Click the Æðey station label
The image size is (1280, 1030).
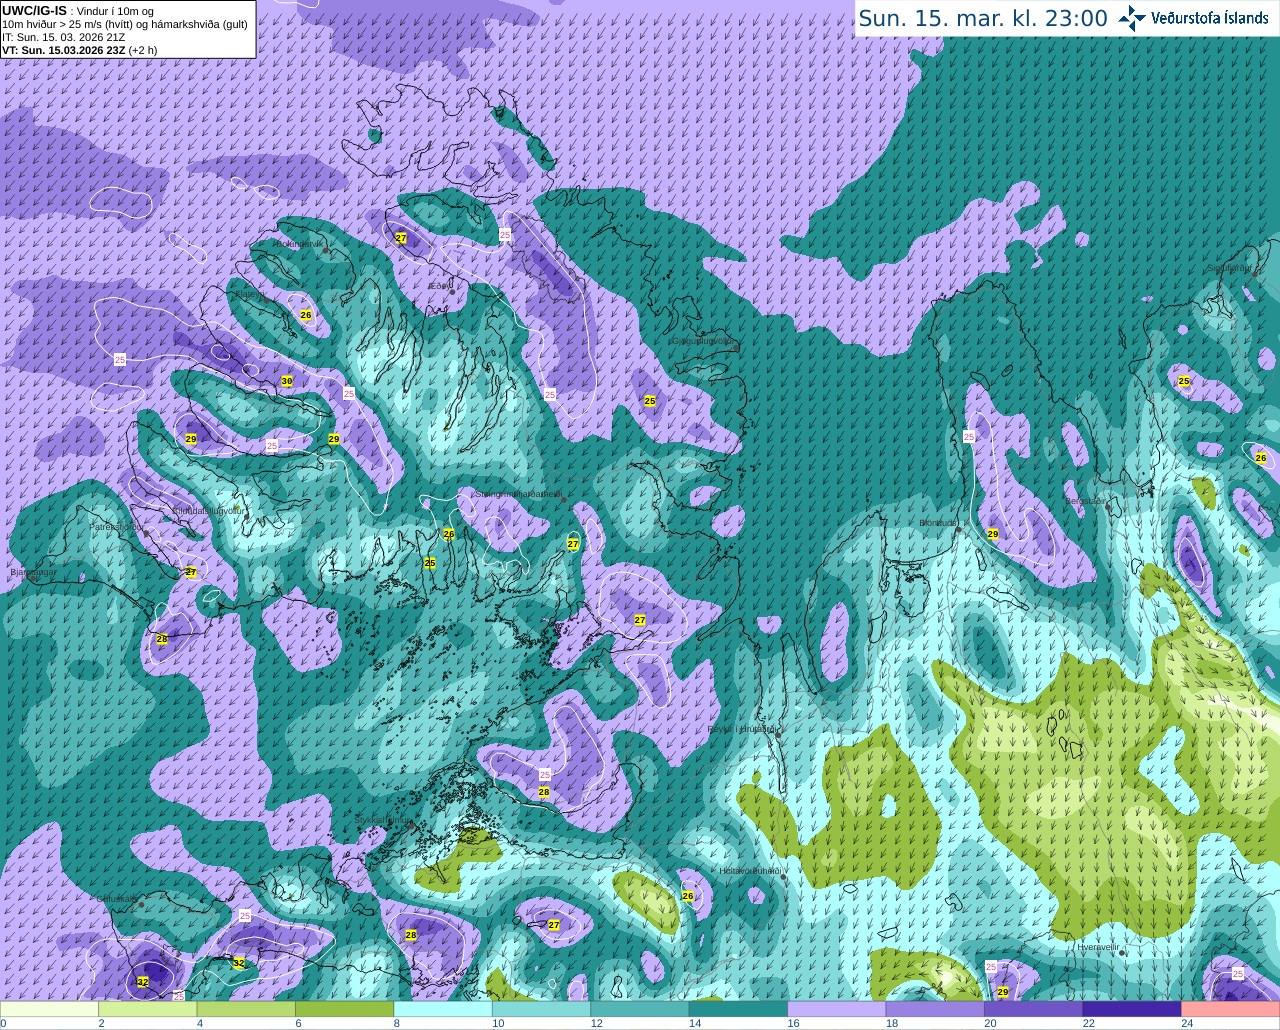[x=439, y=286]
